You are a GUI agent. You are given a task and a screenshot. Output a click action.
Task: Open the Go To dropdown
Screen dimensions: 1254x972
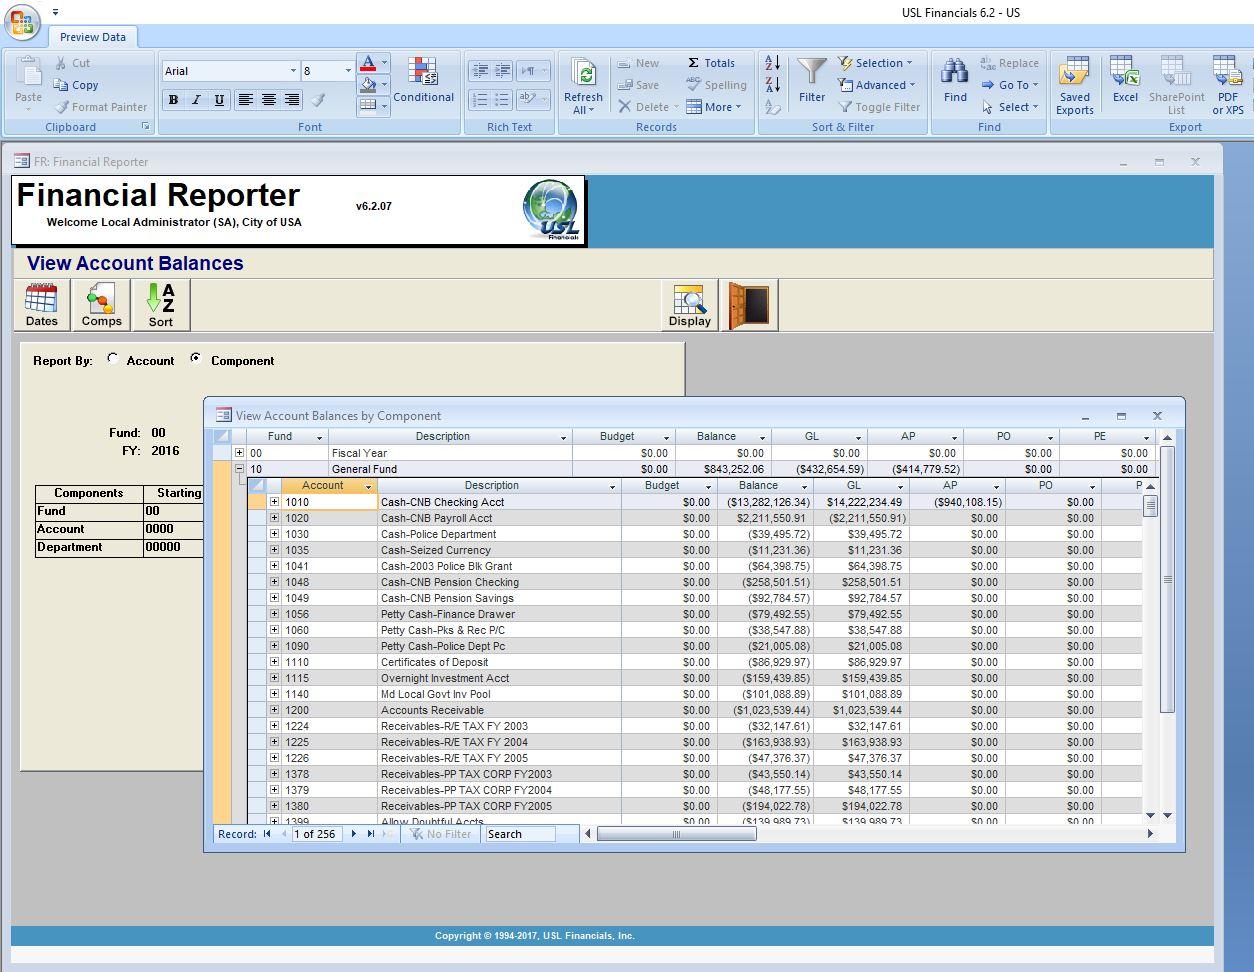pos(1010,85)
